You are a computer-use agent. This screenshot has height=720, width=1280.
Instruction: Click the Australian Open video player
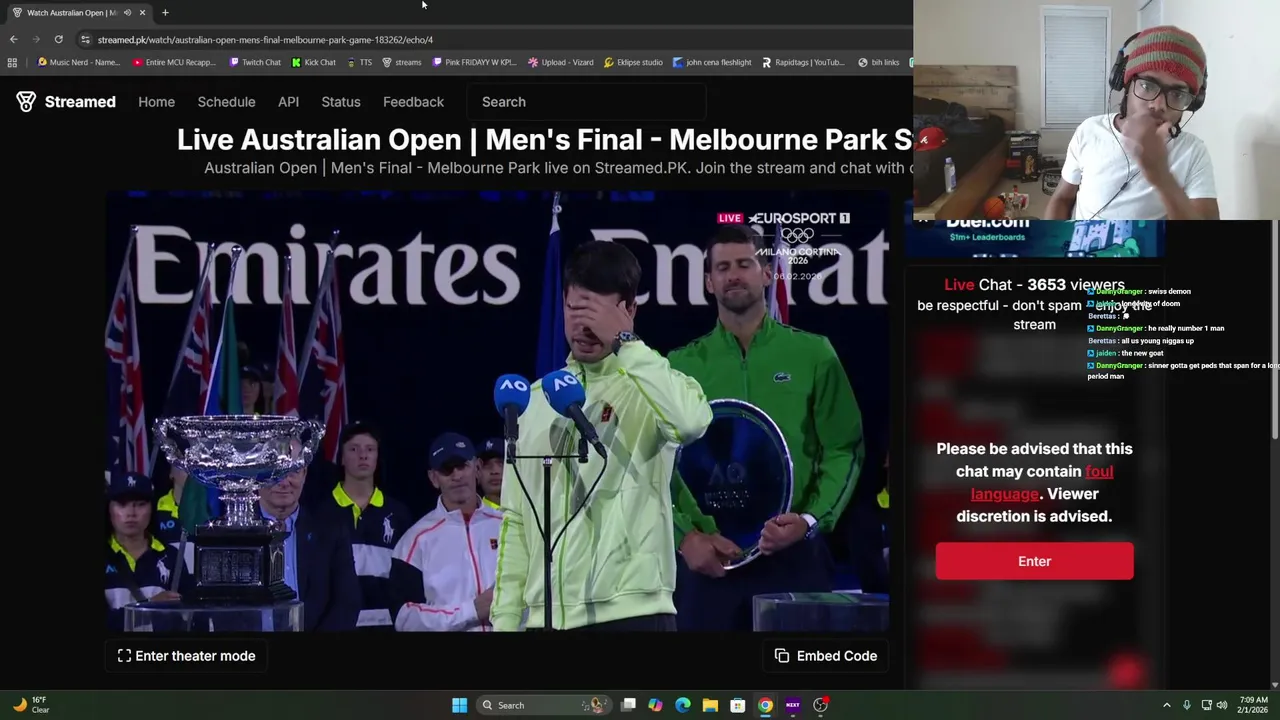coord(497,411)
